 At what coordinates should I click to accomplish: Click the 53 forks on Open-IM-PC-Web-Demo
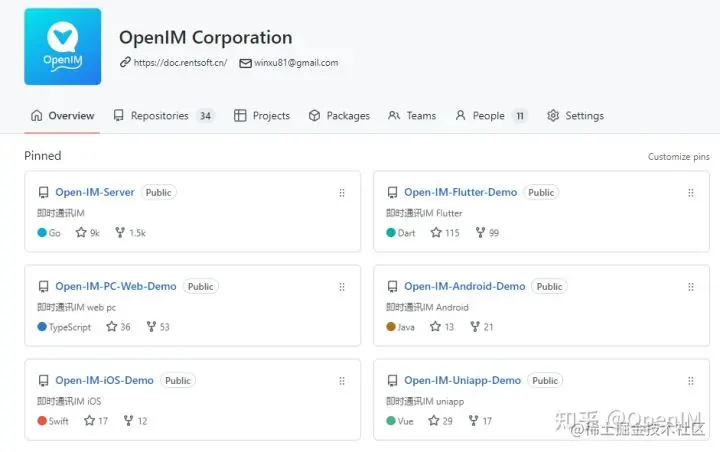(x=158, y=327)
